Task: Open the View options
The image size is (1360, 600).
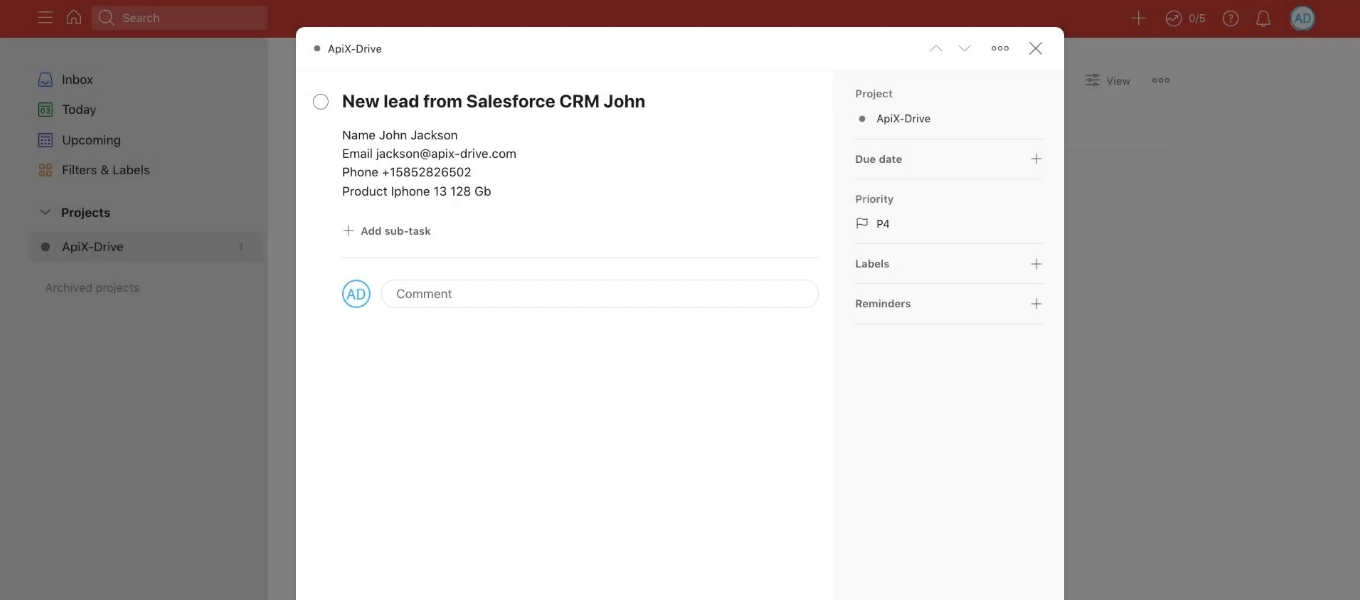Action: tap(1109, 80)
